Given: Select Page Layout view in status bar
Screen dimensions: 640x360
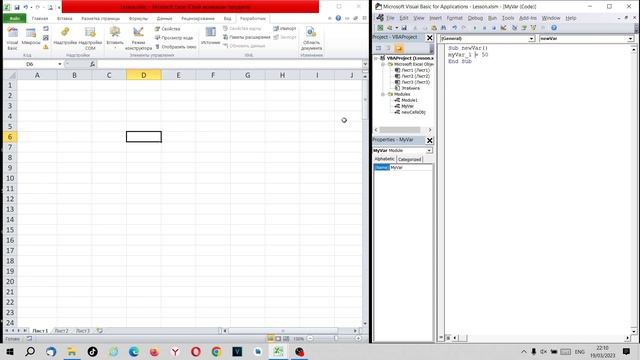Looking at the screenshot, I should pyautogui.click(x=278, y=339).
